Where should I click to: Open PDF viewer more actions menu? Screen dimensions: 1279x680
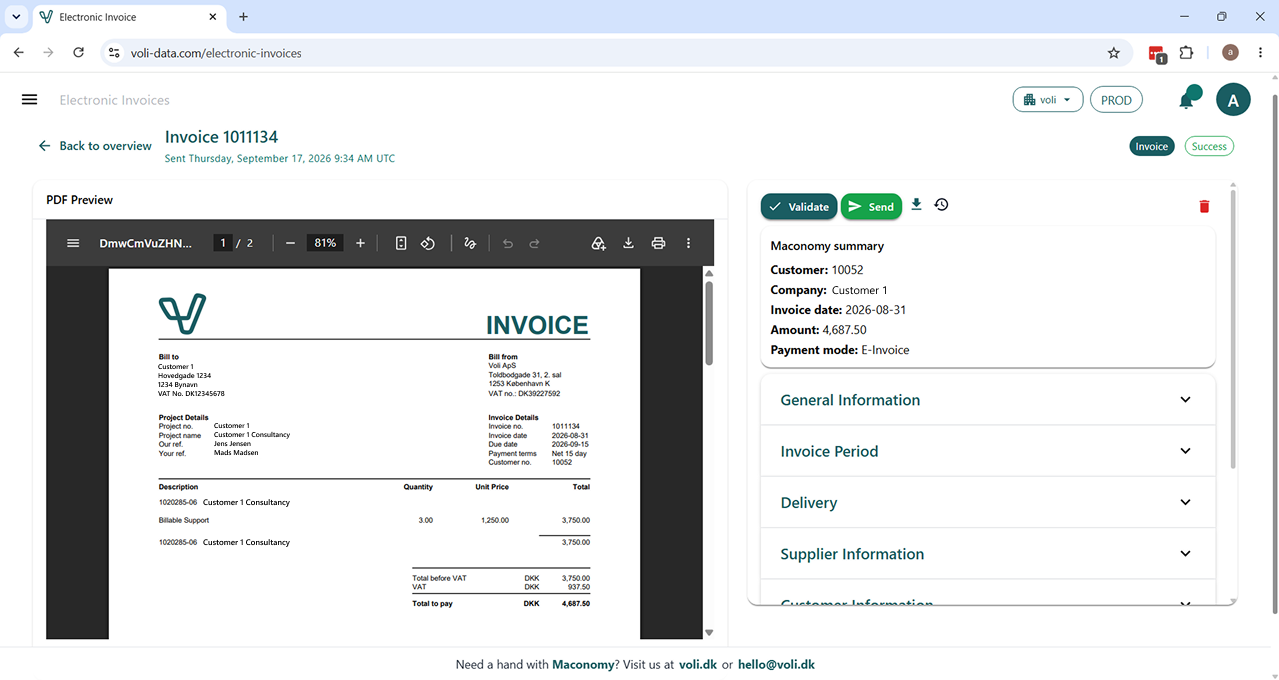tap(688, 243)
